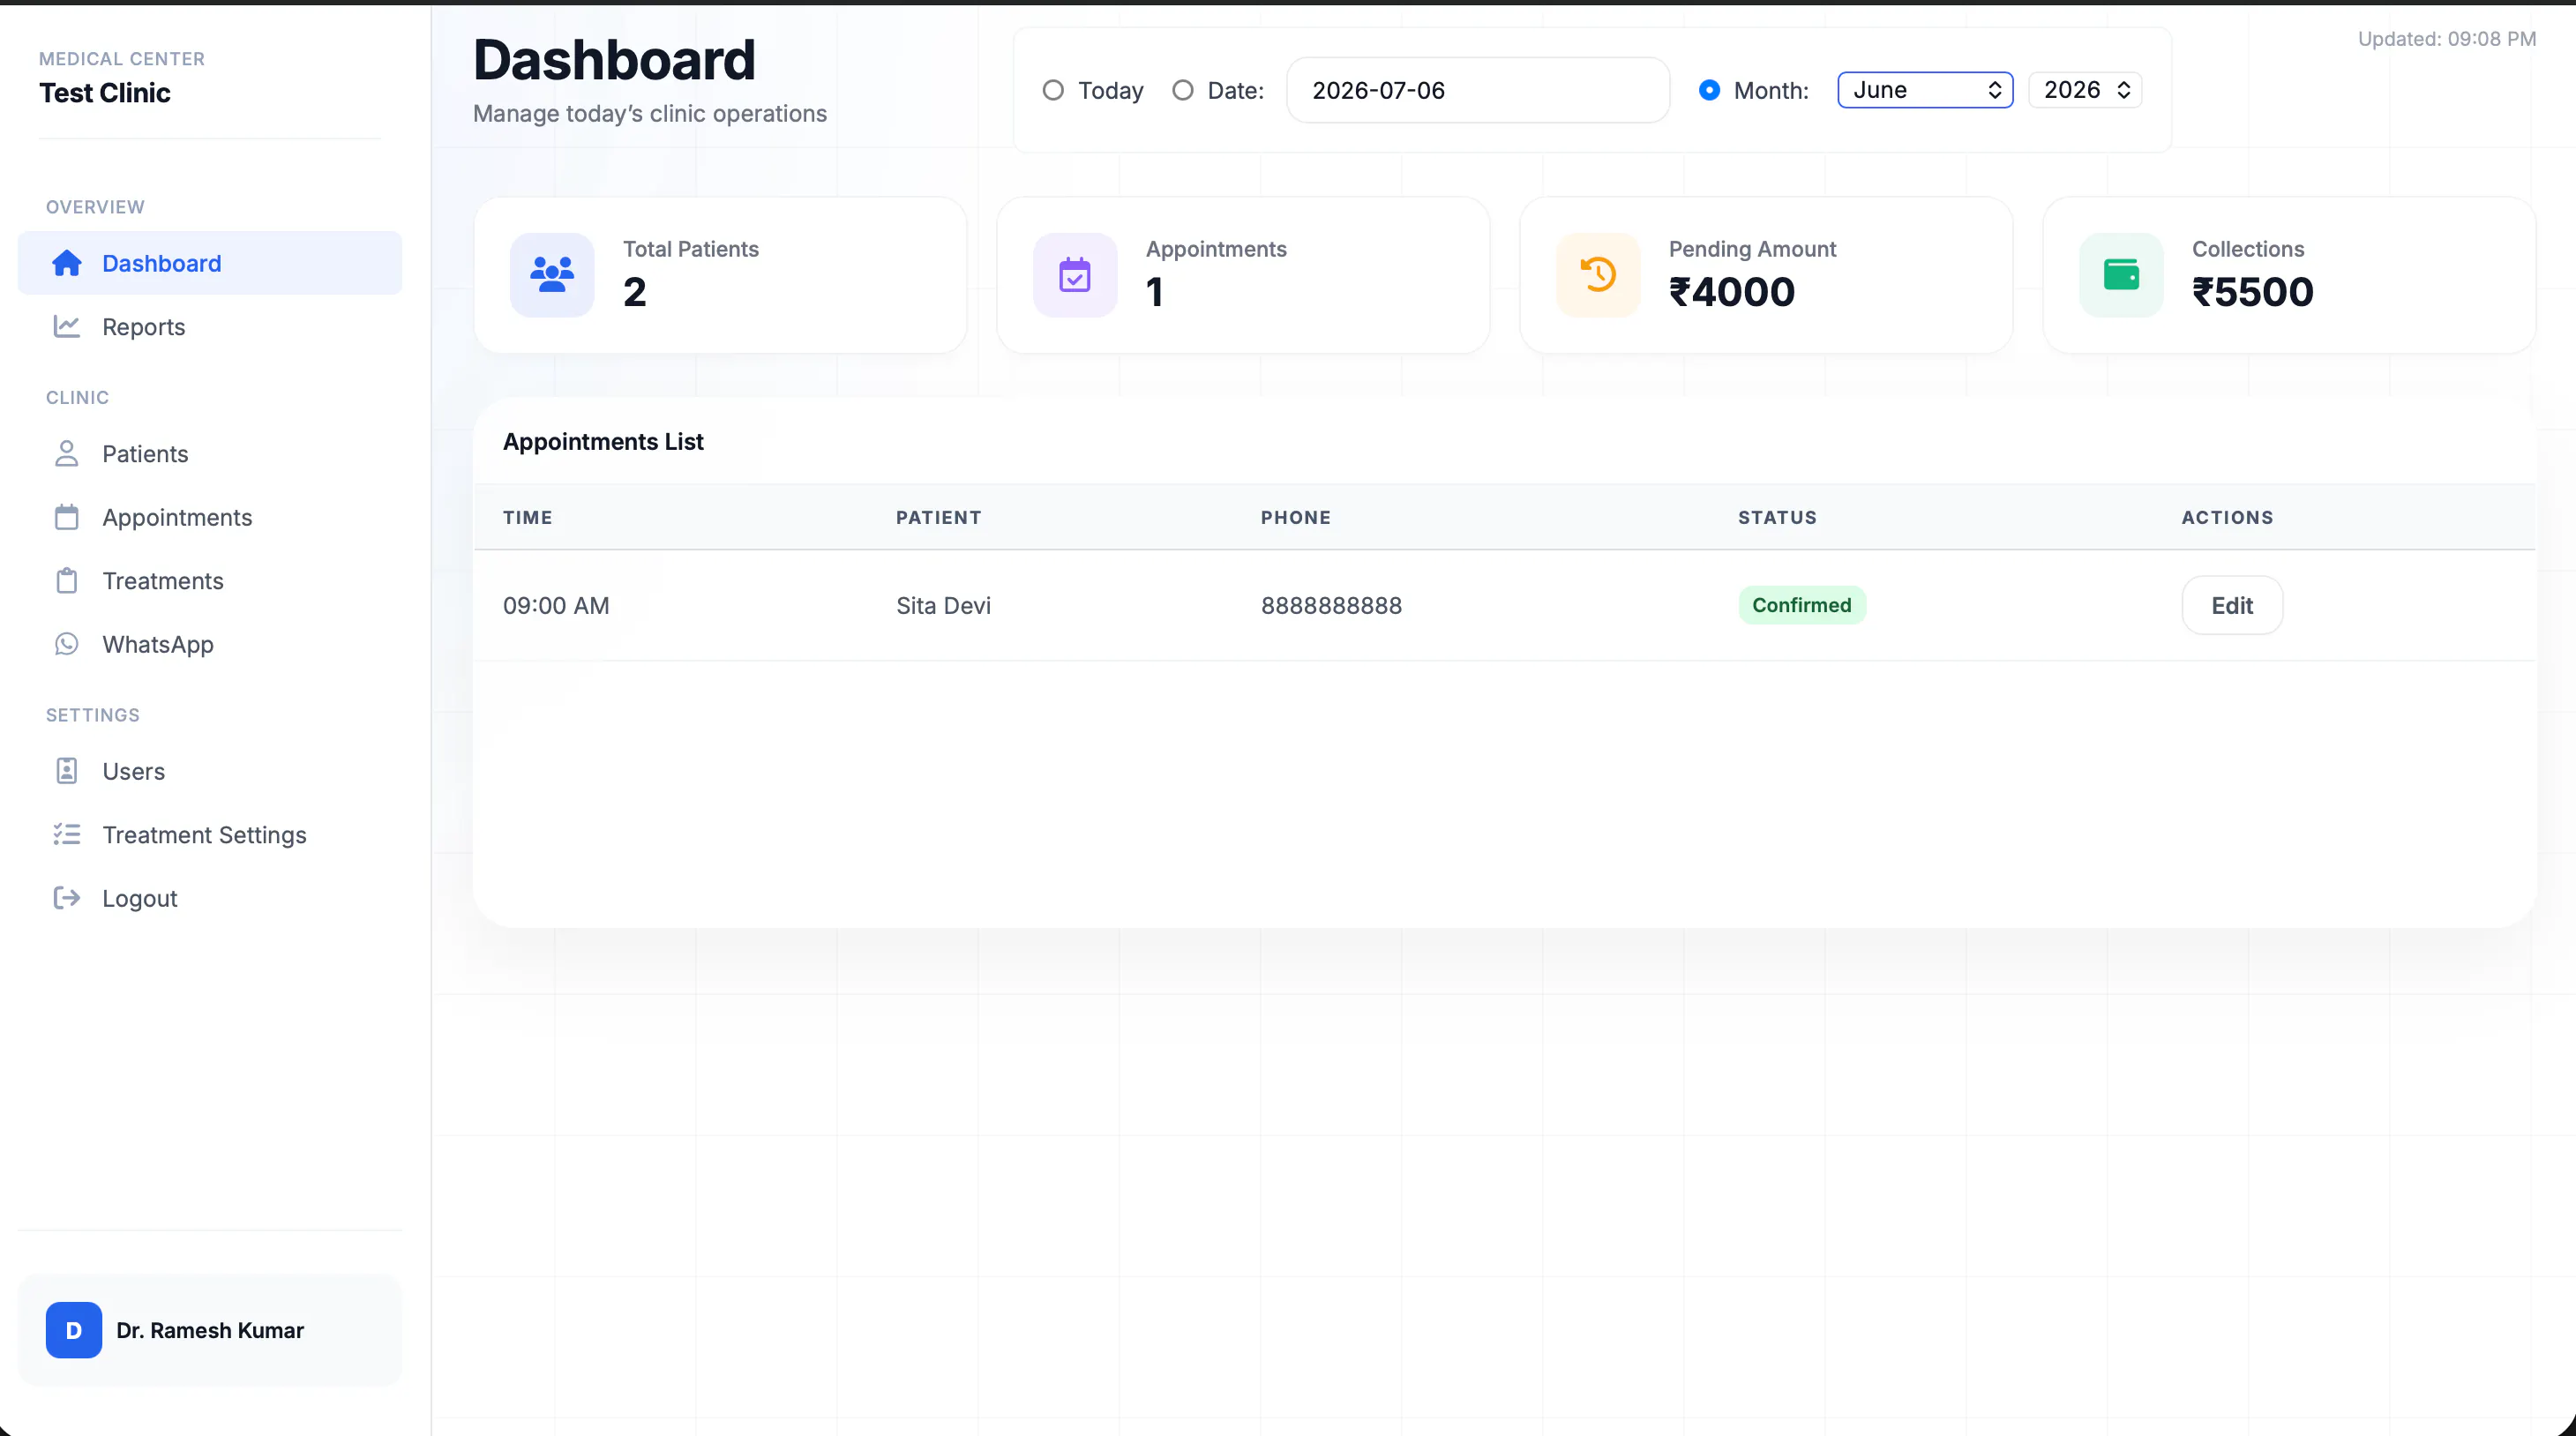Select the Month radio button
Image resolution: width=2576 pixels, height=1436 pixels.
pos(1710,90)
